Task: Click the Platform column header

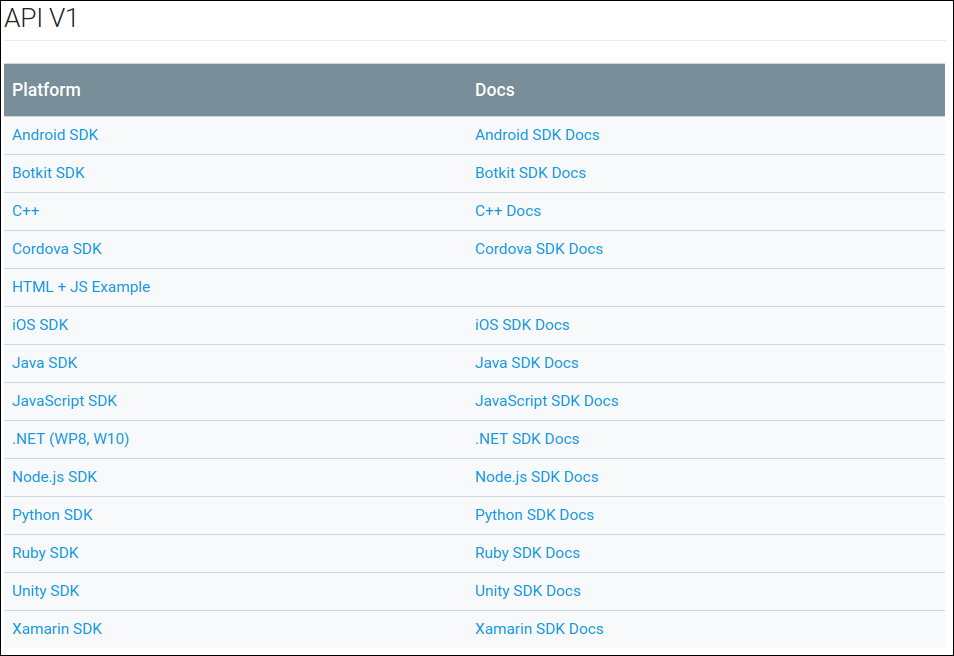Action: 46,90
